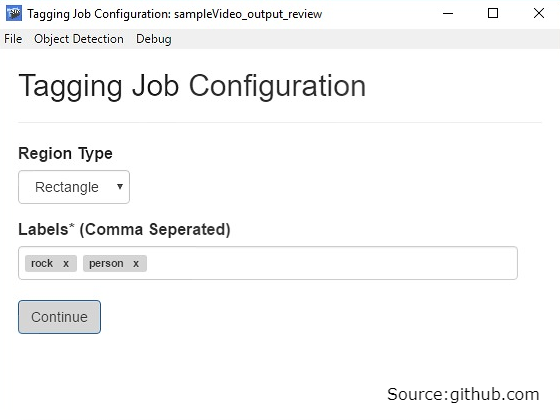
Task: Click the Continue button
Action: [x=60, y=317]
